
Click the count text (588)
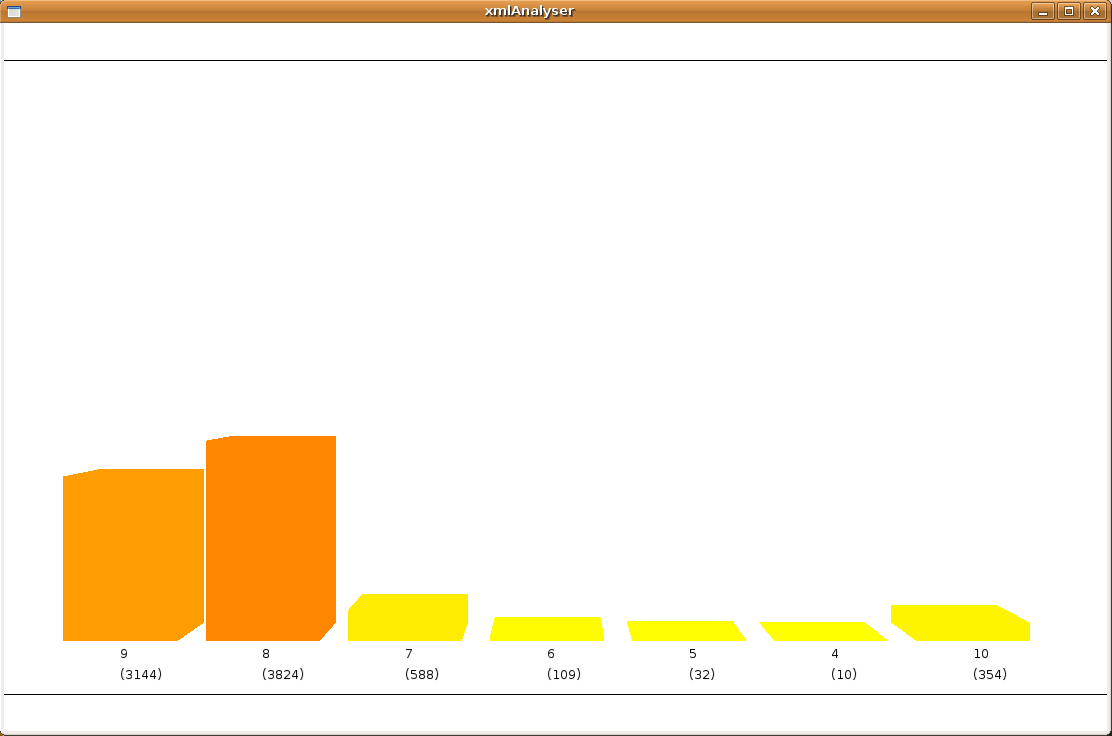coord(422,674)
